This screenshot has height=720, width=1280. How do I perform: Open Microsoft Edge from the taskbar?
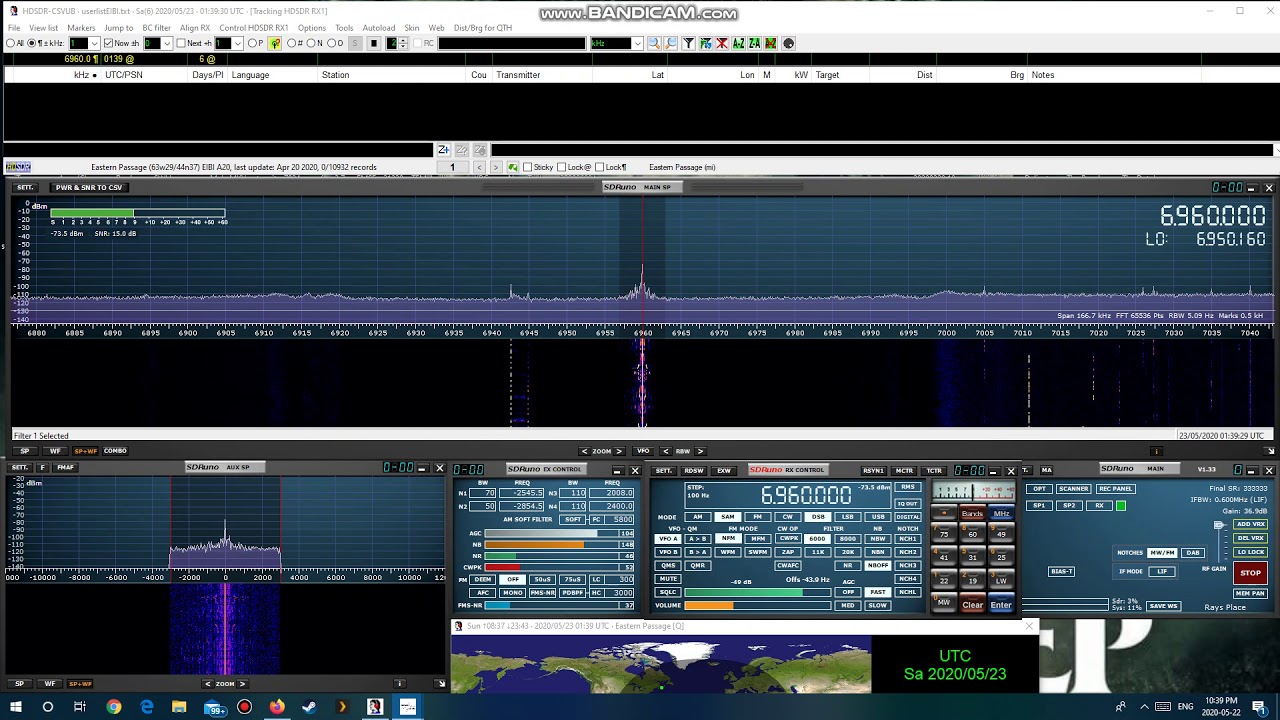147,707
